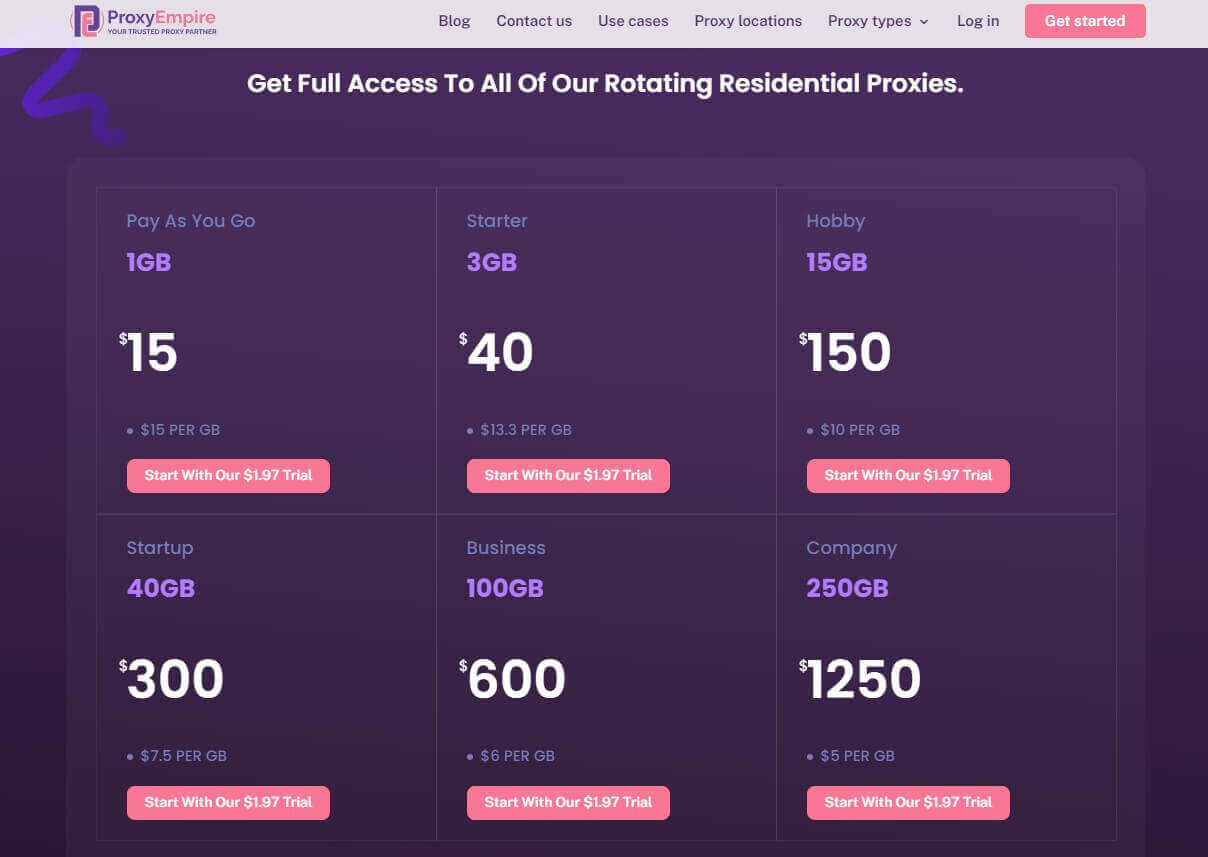
Task: Click the $1250 Company plan price
Action: [863, 679]
